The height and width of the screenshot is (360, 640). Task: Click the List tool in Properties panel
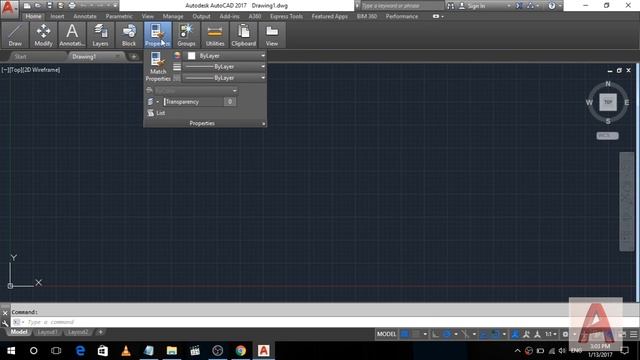click(156, 113)
